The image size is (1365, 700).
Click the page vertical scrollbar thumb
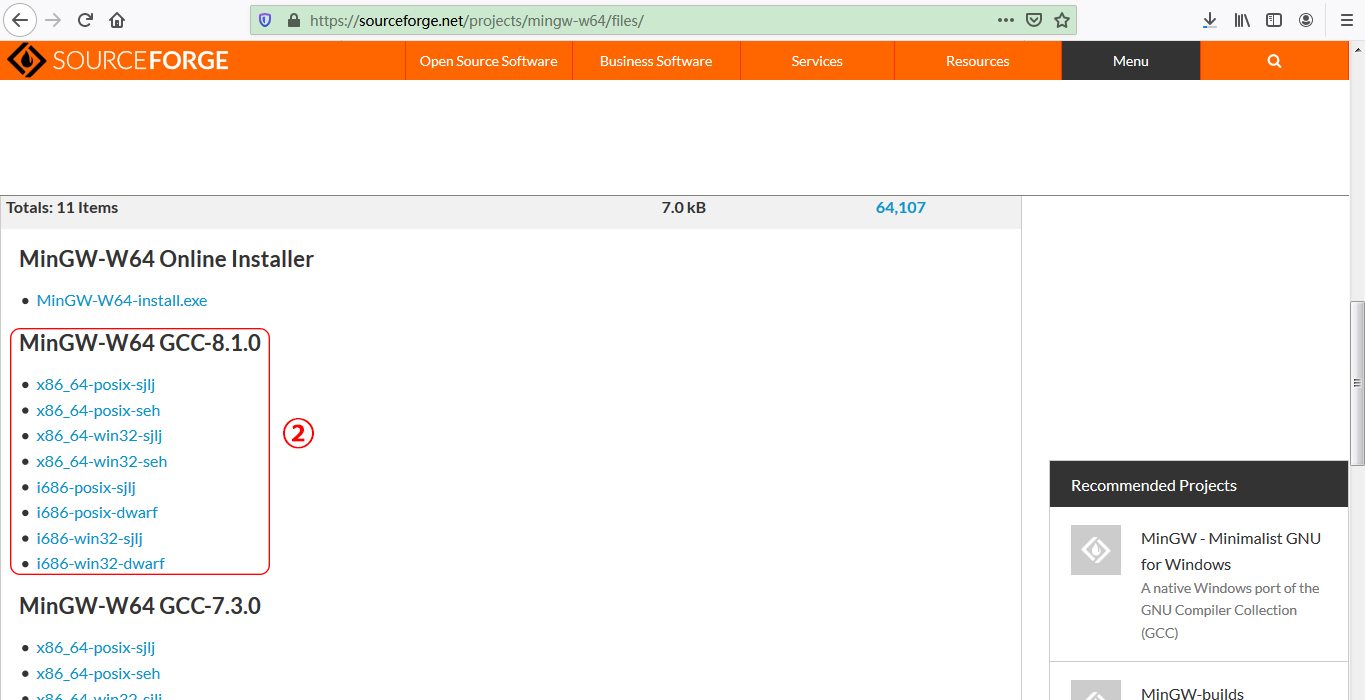(x=1357, y=383)
